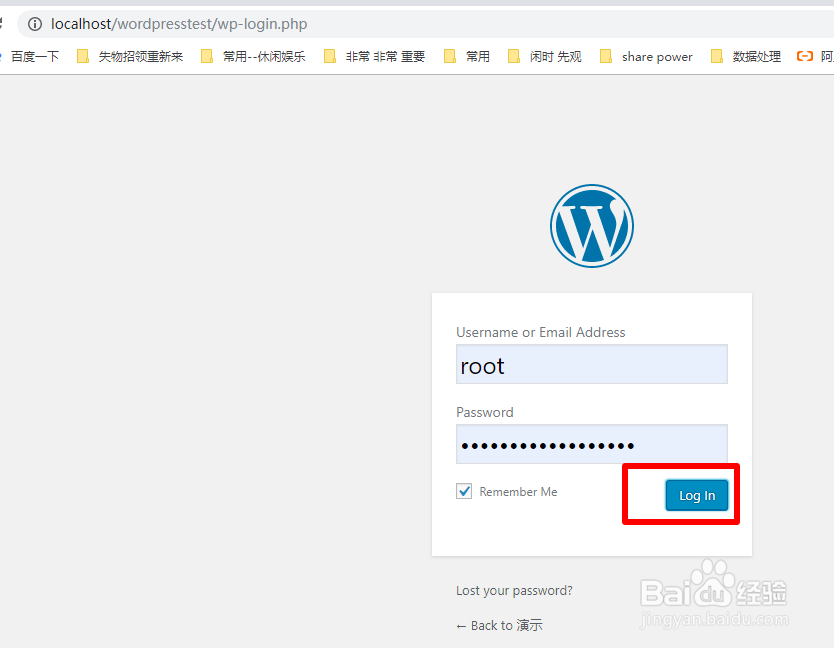Screen dimensions: 834x648
Task: Open the share power bookmark folder
Action: tap(646, 56)
